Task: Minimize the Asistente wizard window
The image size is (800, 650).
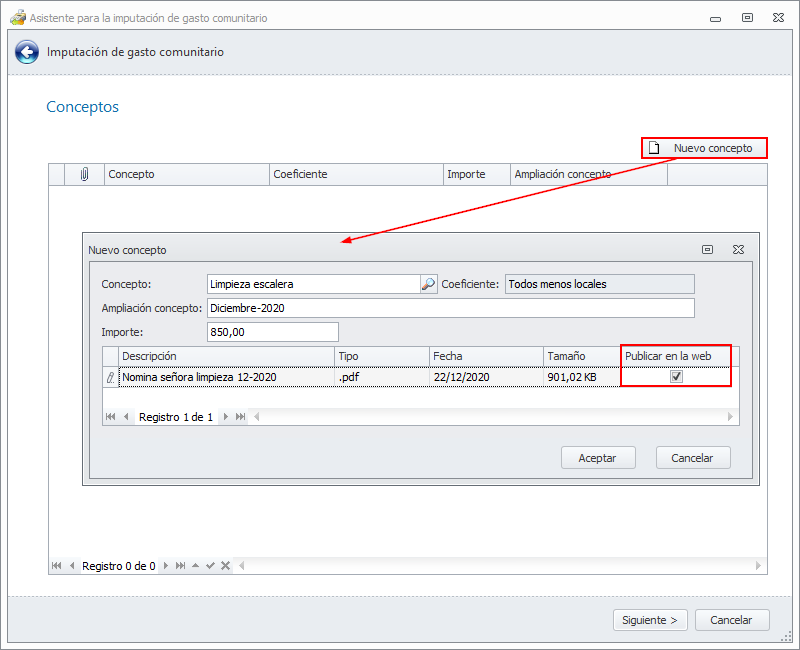Action: tap(715, 18)
